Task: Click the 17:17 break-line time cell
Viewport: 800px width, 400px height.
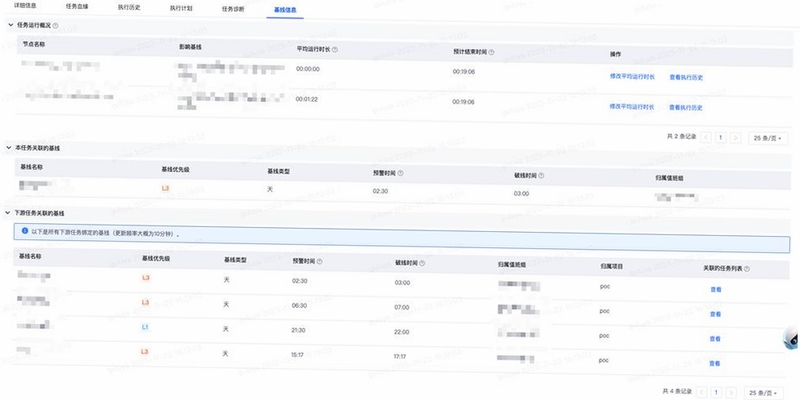Action: [x=401, y=356]
